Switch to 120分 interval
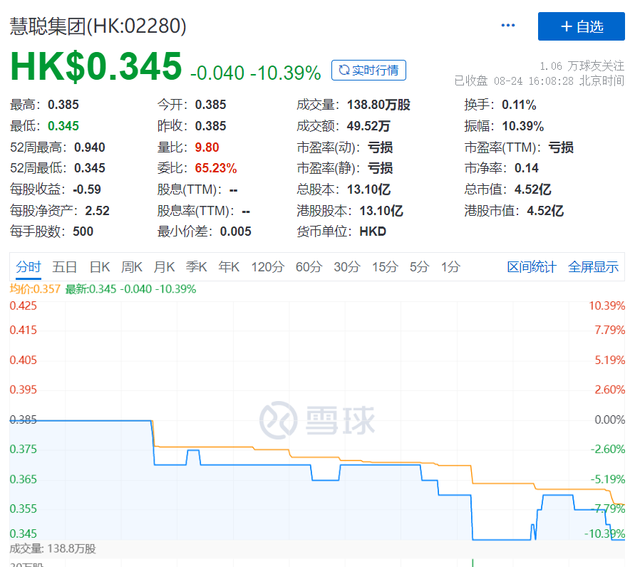 coord(268,267)
